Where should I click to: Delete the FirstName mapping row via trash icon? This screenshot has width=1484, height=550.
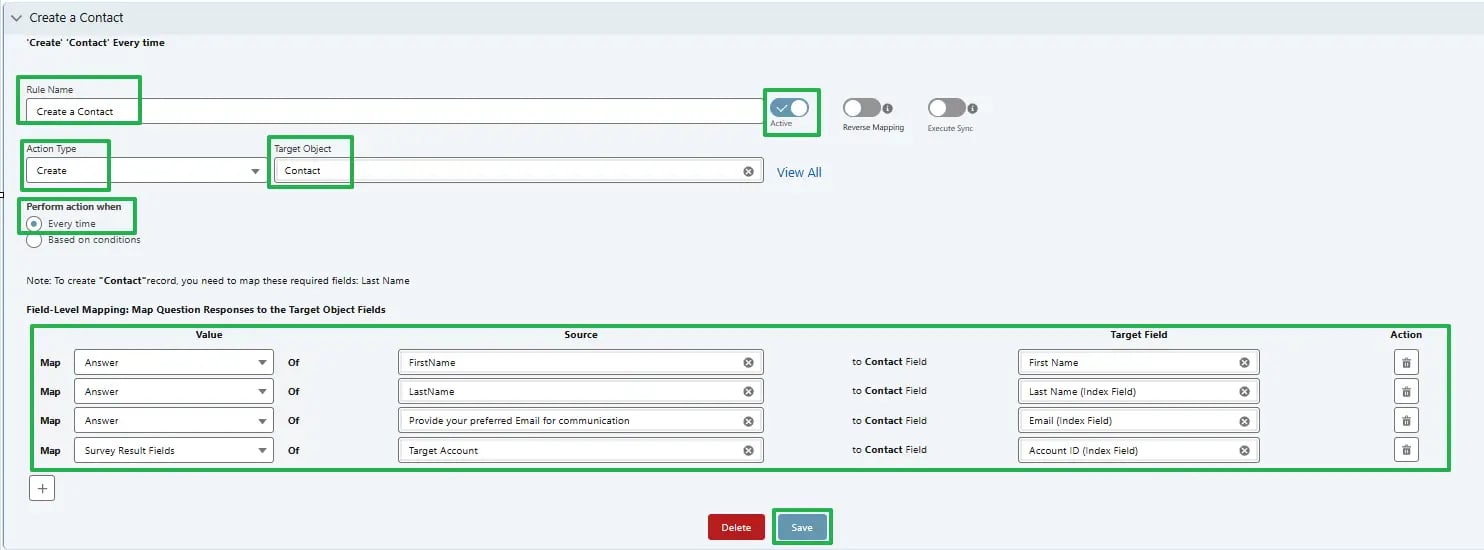click(x=1406, y=362)
